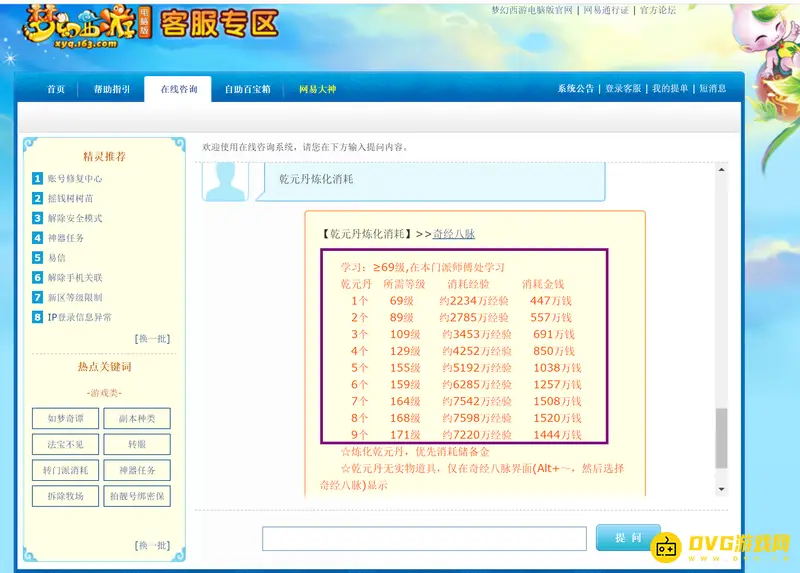Click the chat area scrollbar thumb

tap(721, 438)
